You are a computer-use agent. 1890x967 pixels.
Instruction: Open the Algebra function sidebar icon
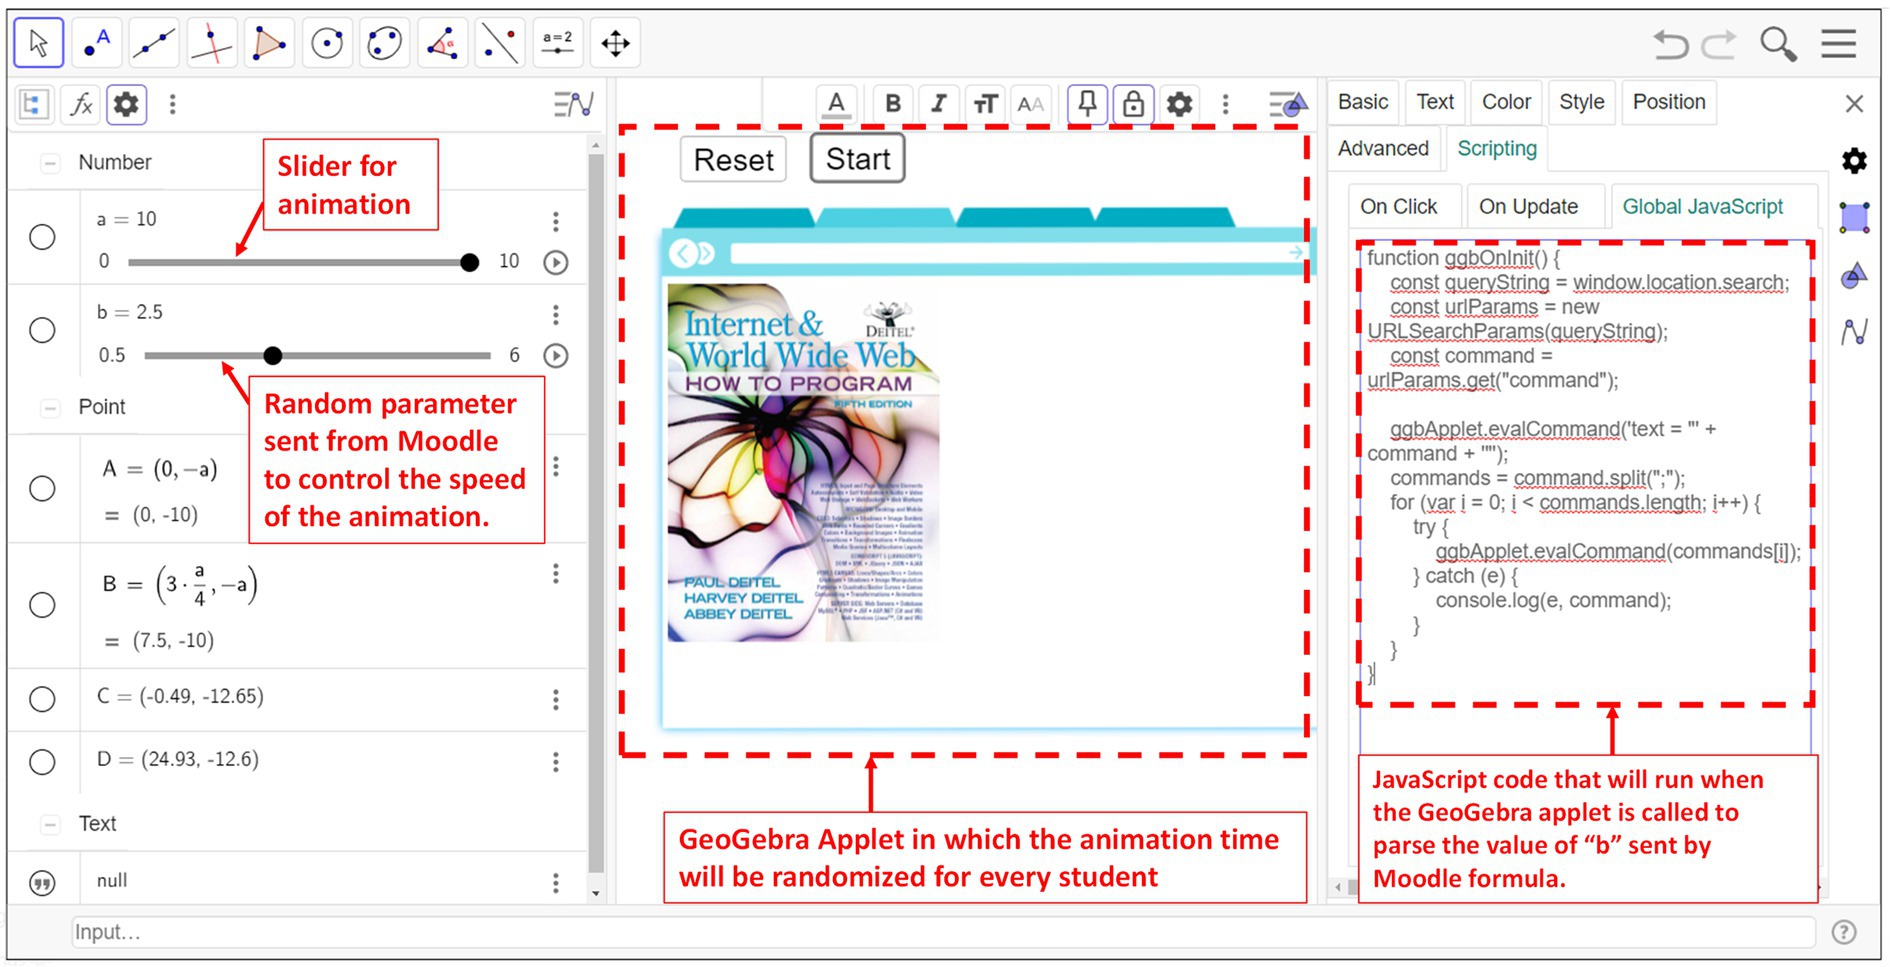tap(1854, 331)
